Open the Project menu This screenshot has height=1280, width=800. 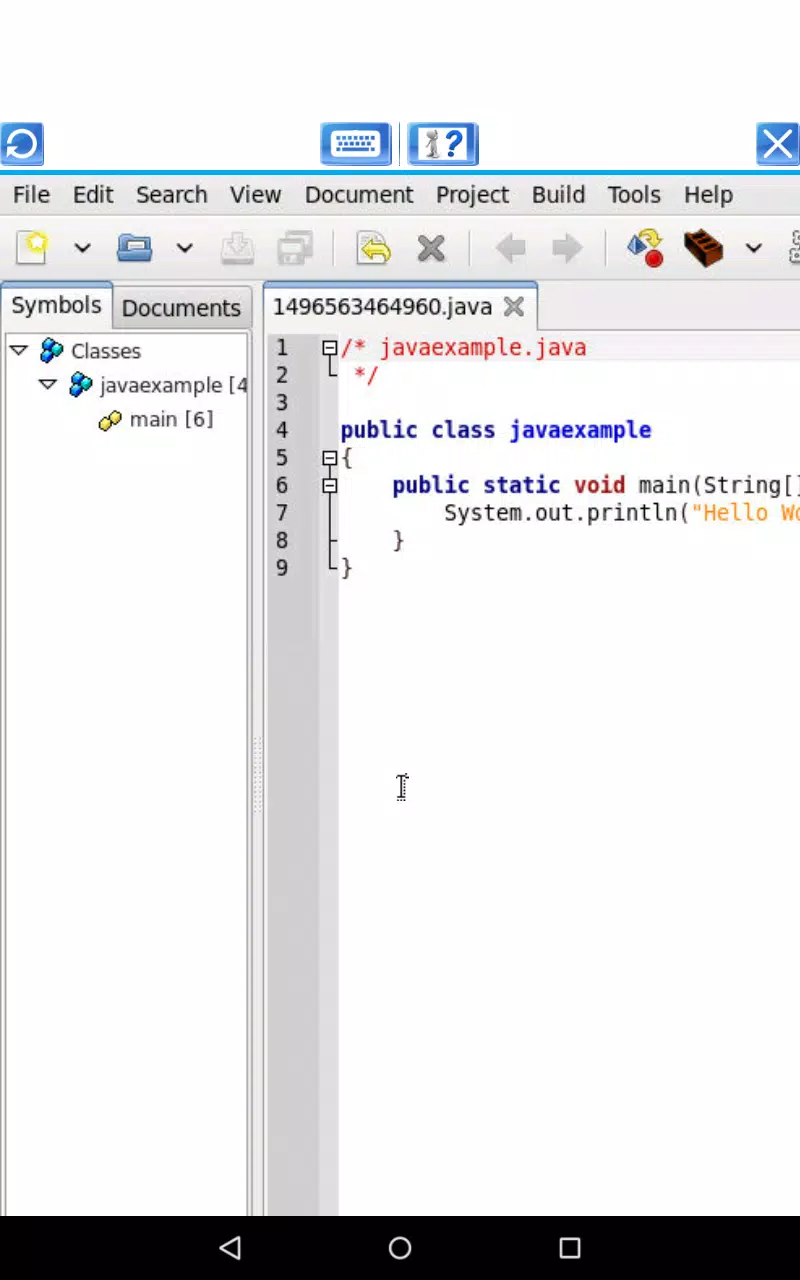[472, 195]
